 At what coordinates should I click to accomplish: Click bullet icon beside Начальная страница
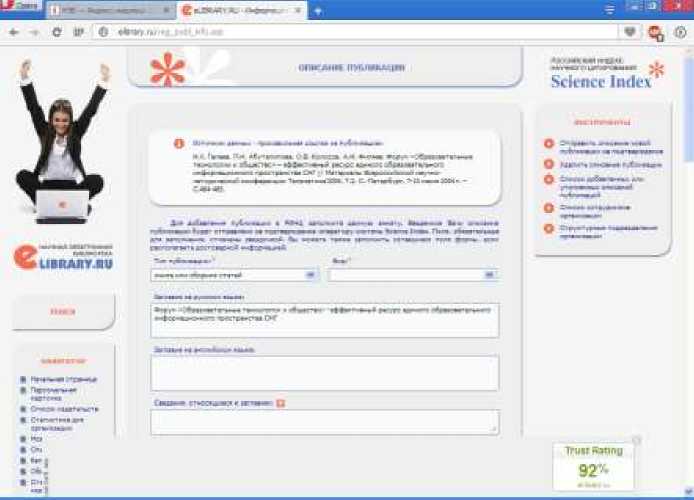(23, 379)
